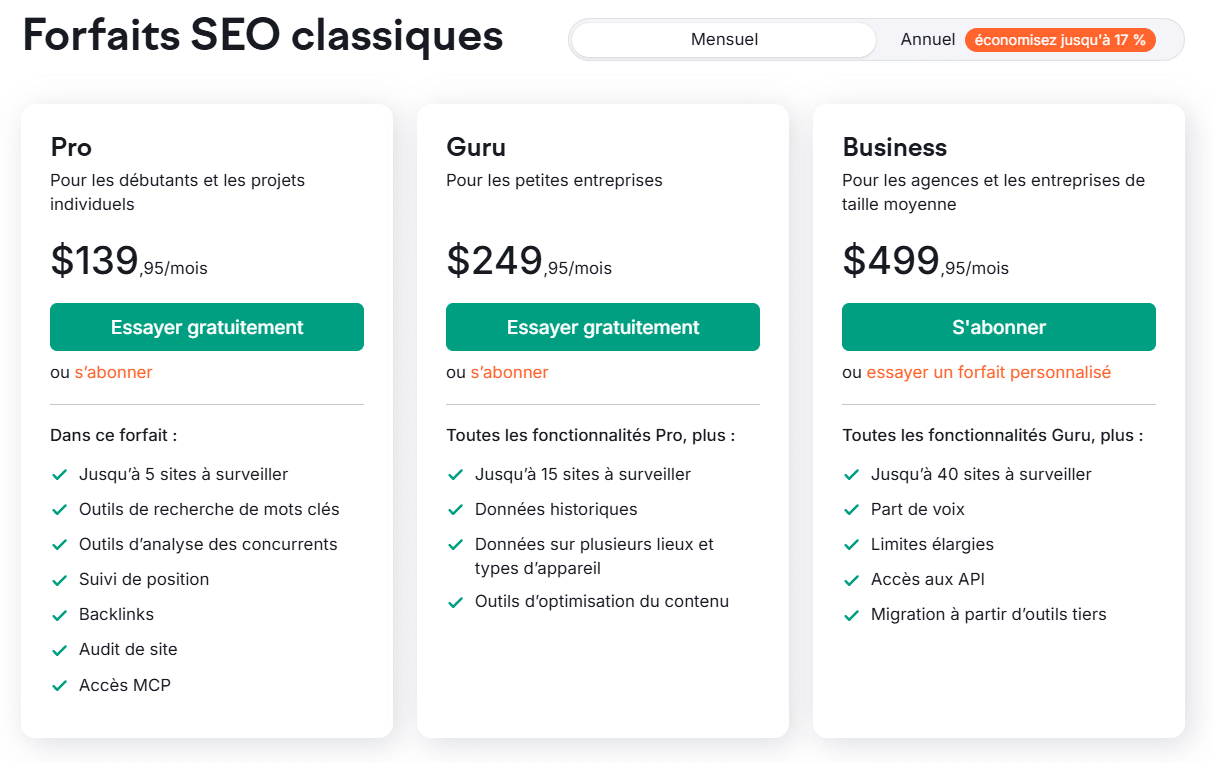Click checkmark beside "Suivi de position"
The image size is (1213, 763).
pos(59,580)
